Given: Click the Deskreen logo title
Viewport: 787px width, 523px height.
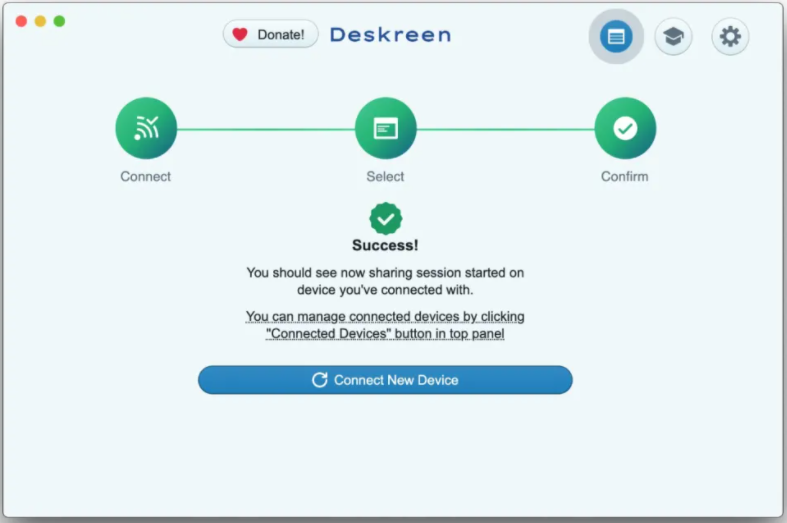Looking at the screenshot, I should [x=390, y=35].
